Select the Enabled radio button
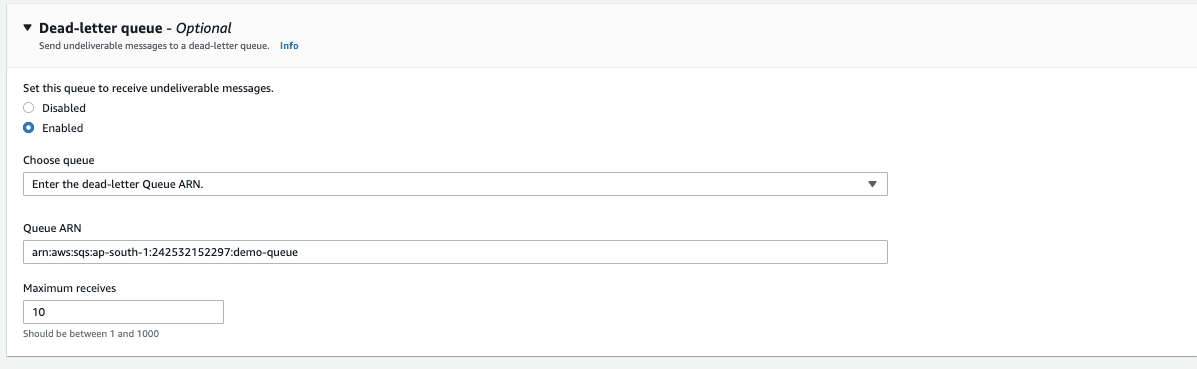The width and height of the screenshot is (1197, 369). pos(28,128)
